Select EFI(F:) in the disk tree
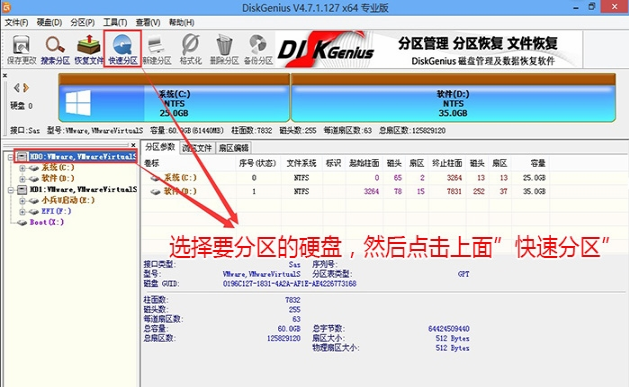 [x=56, y=211]
